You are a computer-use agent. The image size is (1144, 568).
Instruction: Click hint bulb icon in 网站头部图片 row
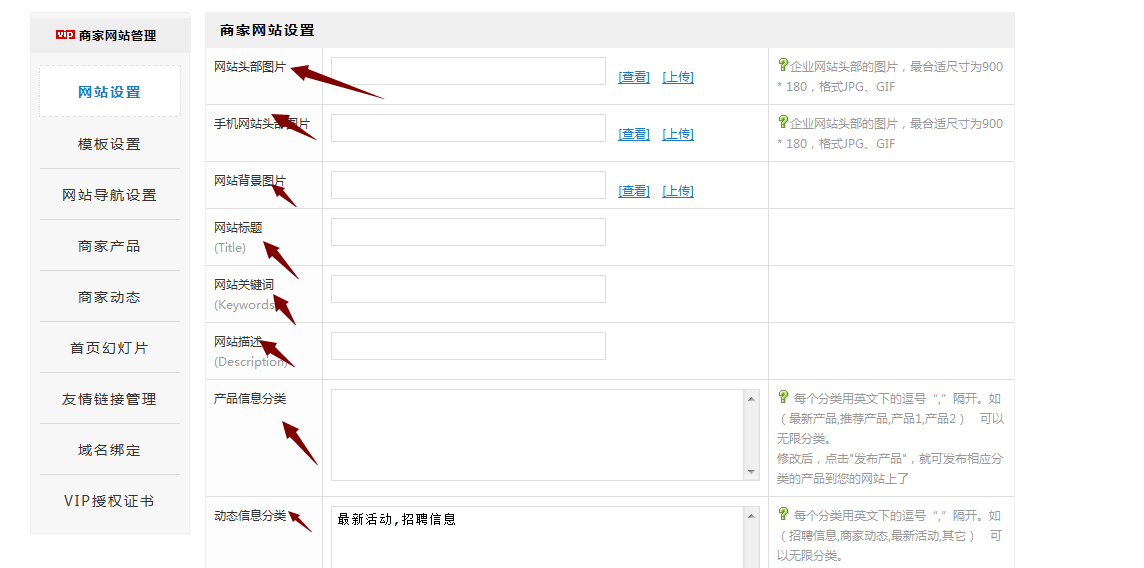point(783,65)
